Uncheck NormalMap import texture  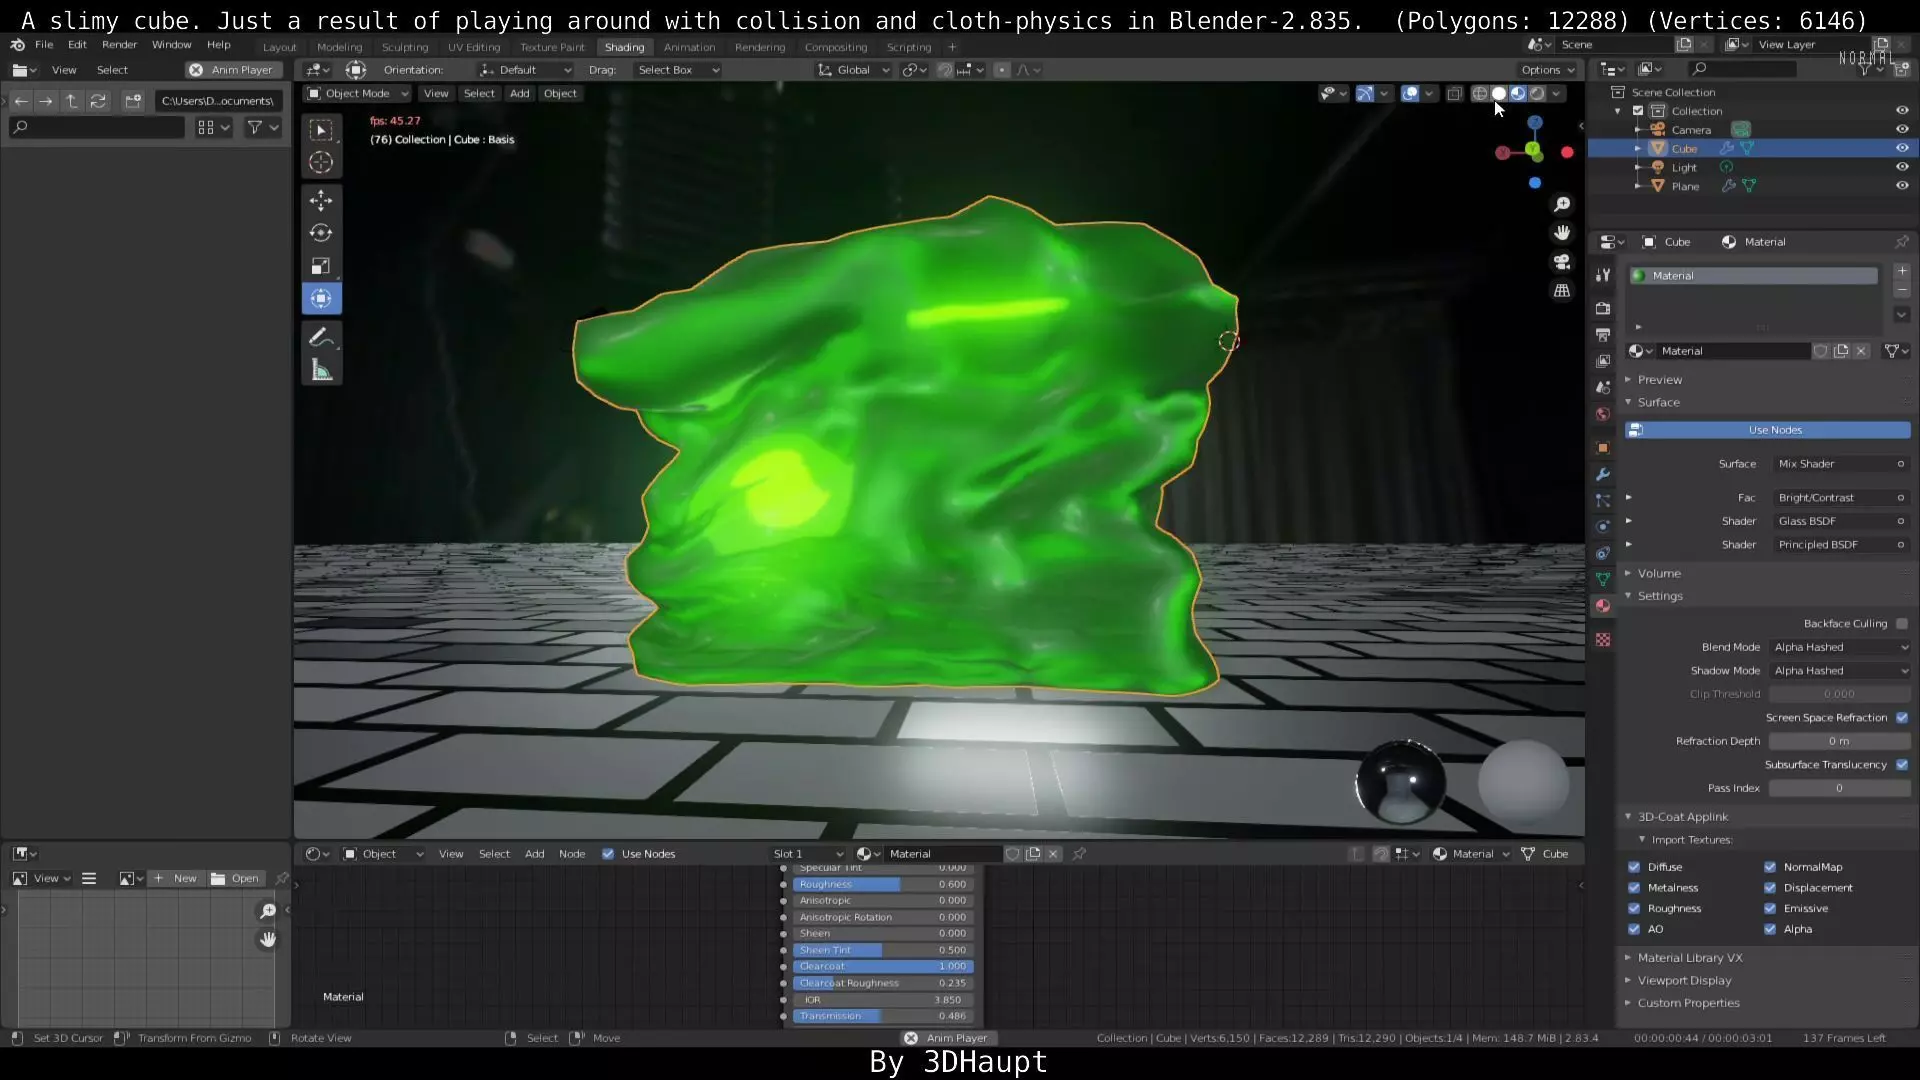[1770, 867]
